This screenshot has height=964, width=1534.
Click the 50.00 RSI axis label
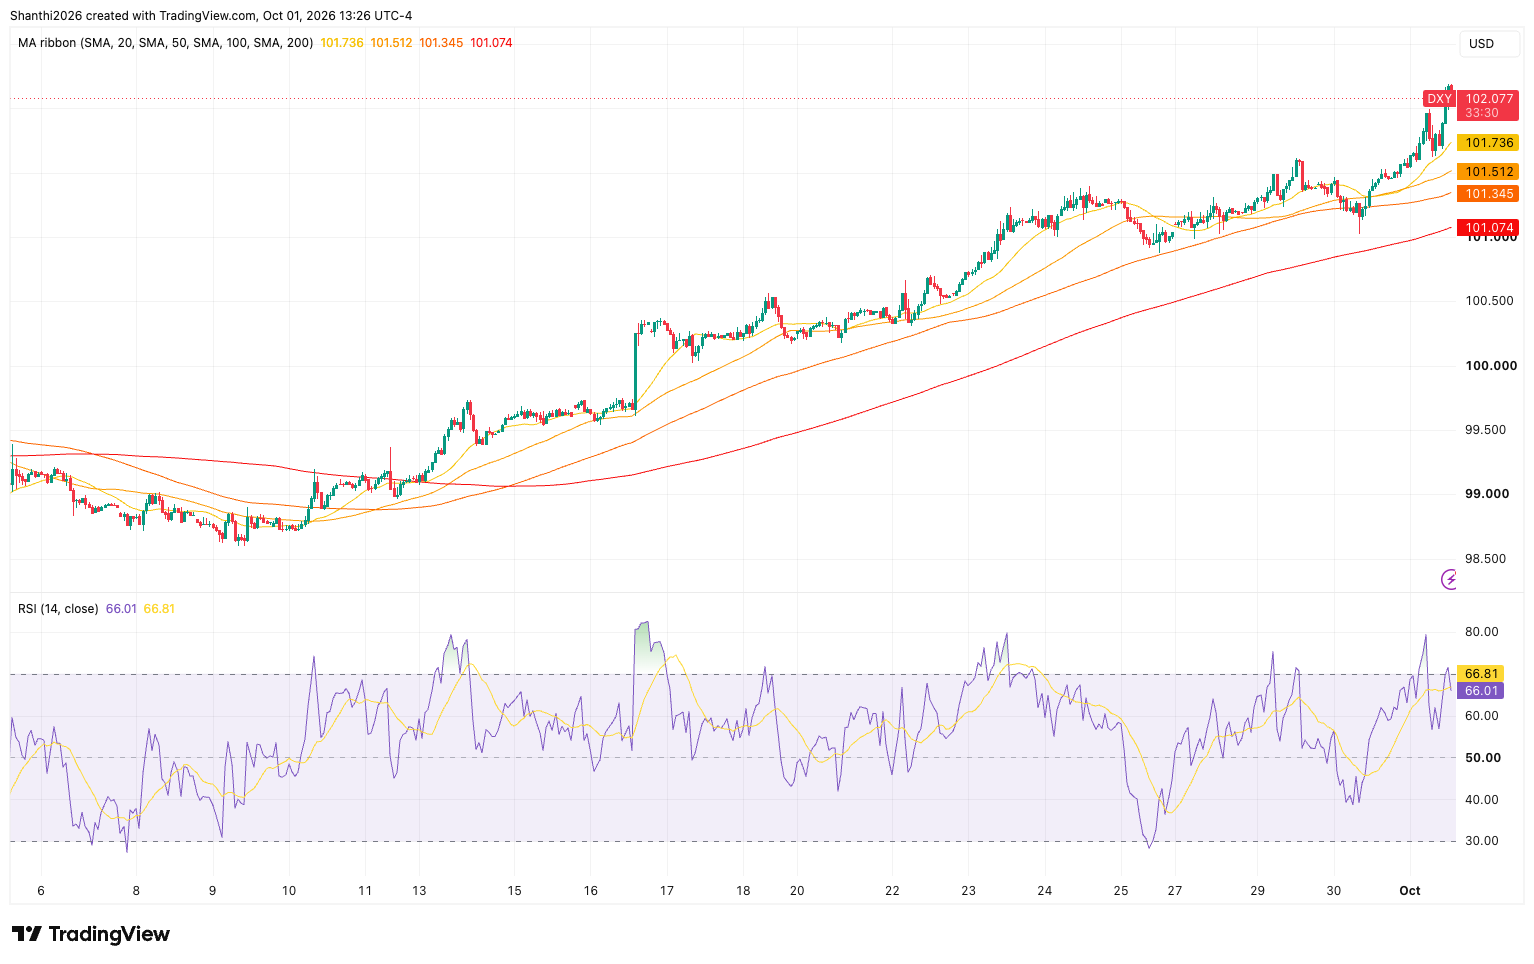click(x=1482, y=758)
